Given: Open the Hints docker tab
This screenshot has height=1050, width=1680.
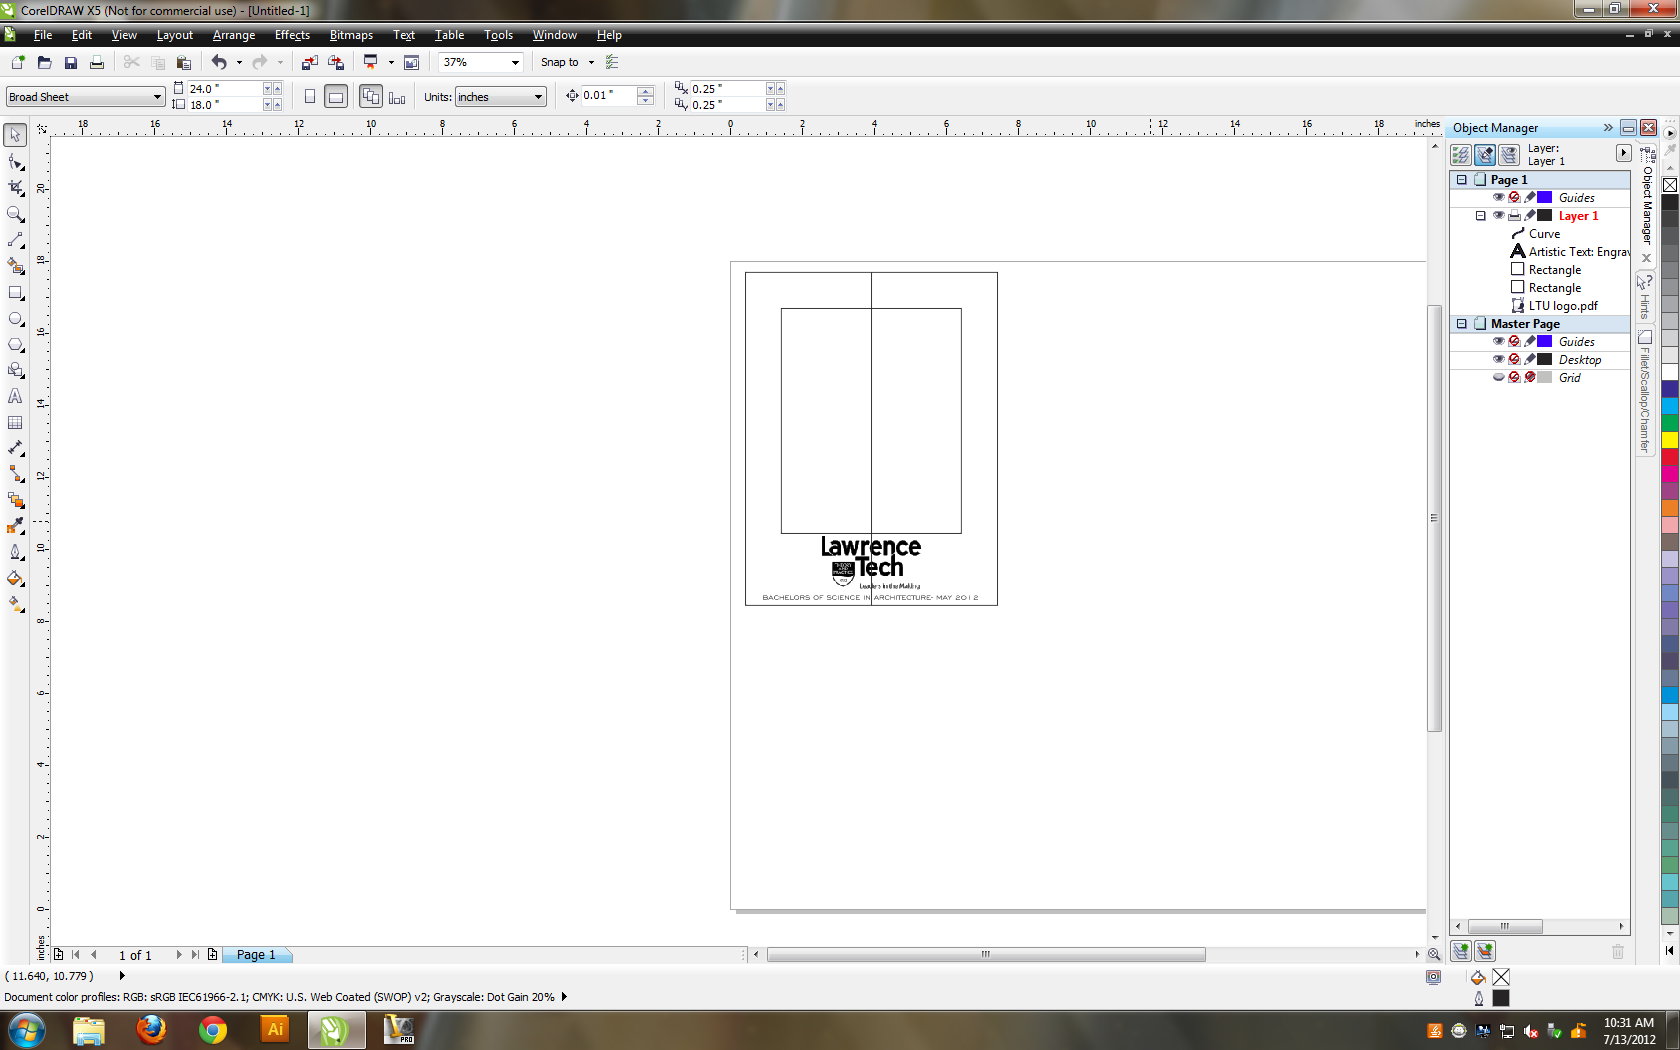Looking at the screenshot, I should [x=1644, y=298].
